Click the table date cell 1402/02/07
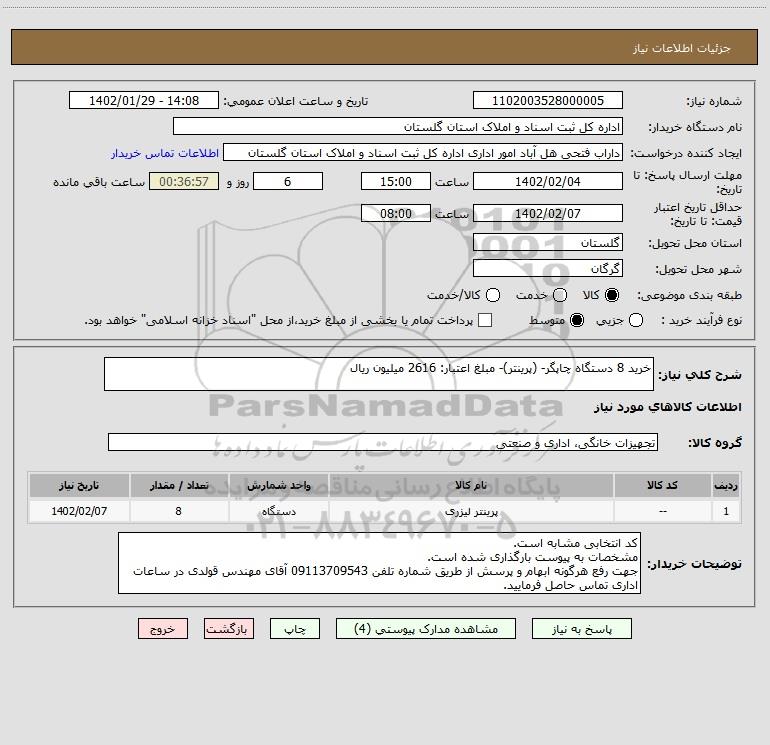770x745 pixels. [79, 511]
